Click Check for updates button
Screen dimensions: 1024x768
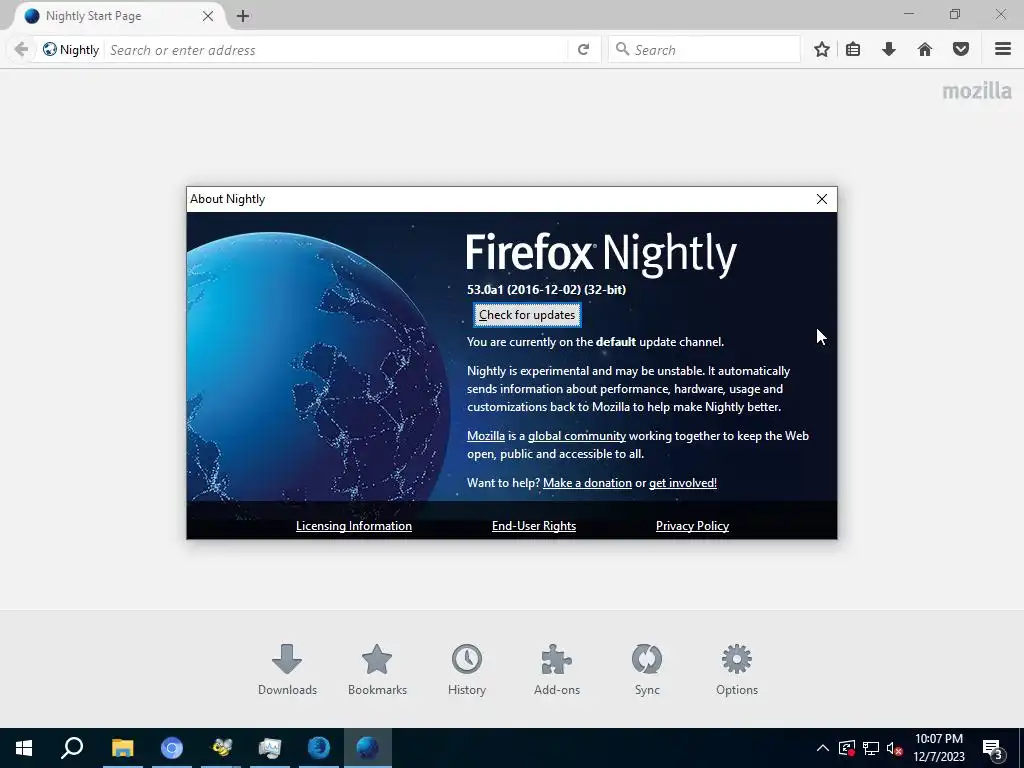pyautogui.click(x=527, y=315)
